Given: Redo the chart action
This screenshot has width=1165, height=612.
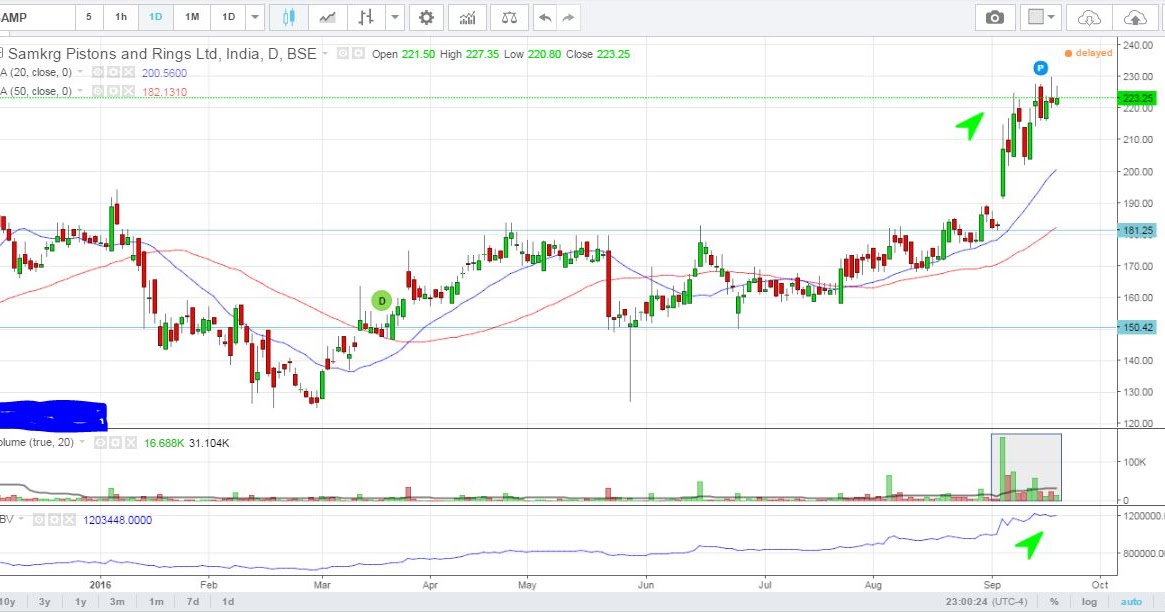Looking at the screenshot, I should pyautogui.click(x=568, y=17).
